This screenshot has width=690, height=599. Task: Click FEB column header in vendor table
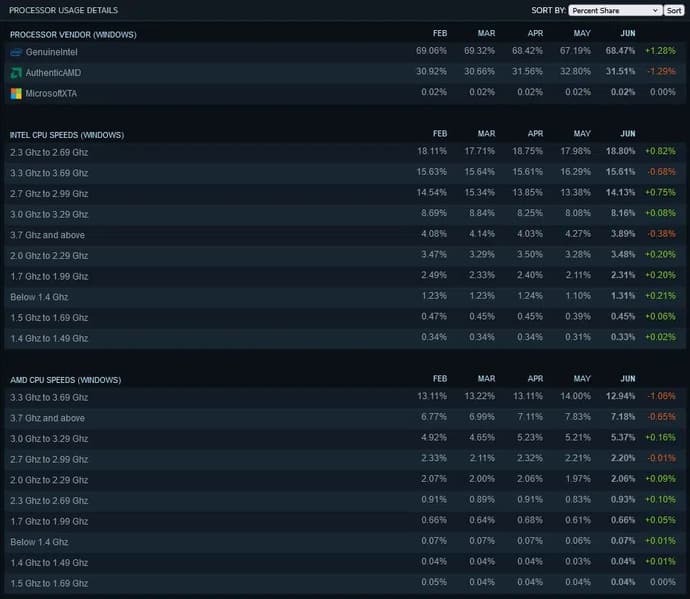439,35
